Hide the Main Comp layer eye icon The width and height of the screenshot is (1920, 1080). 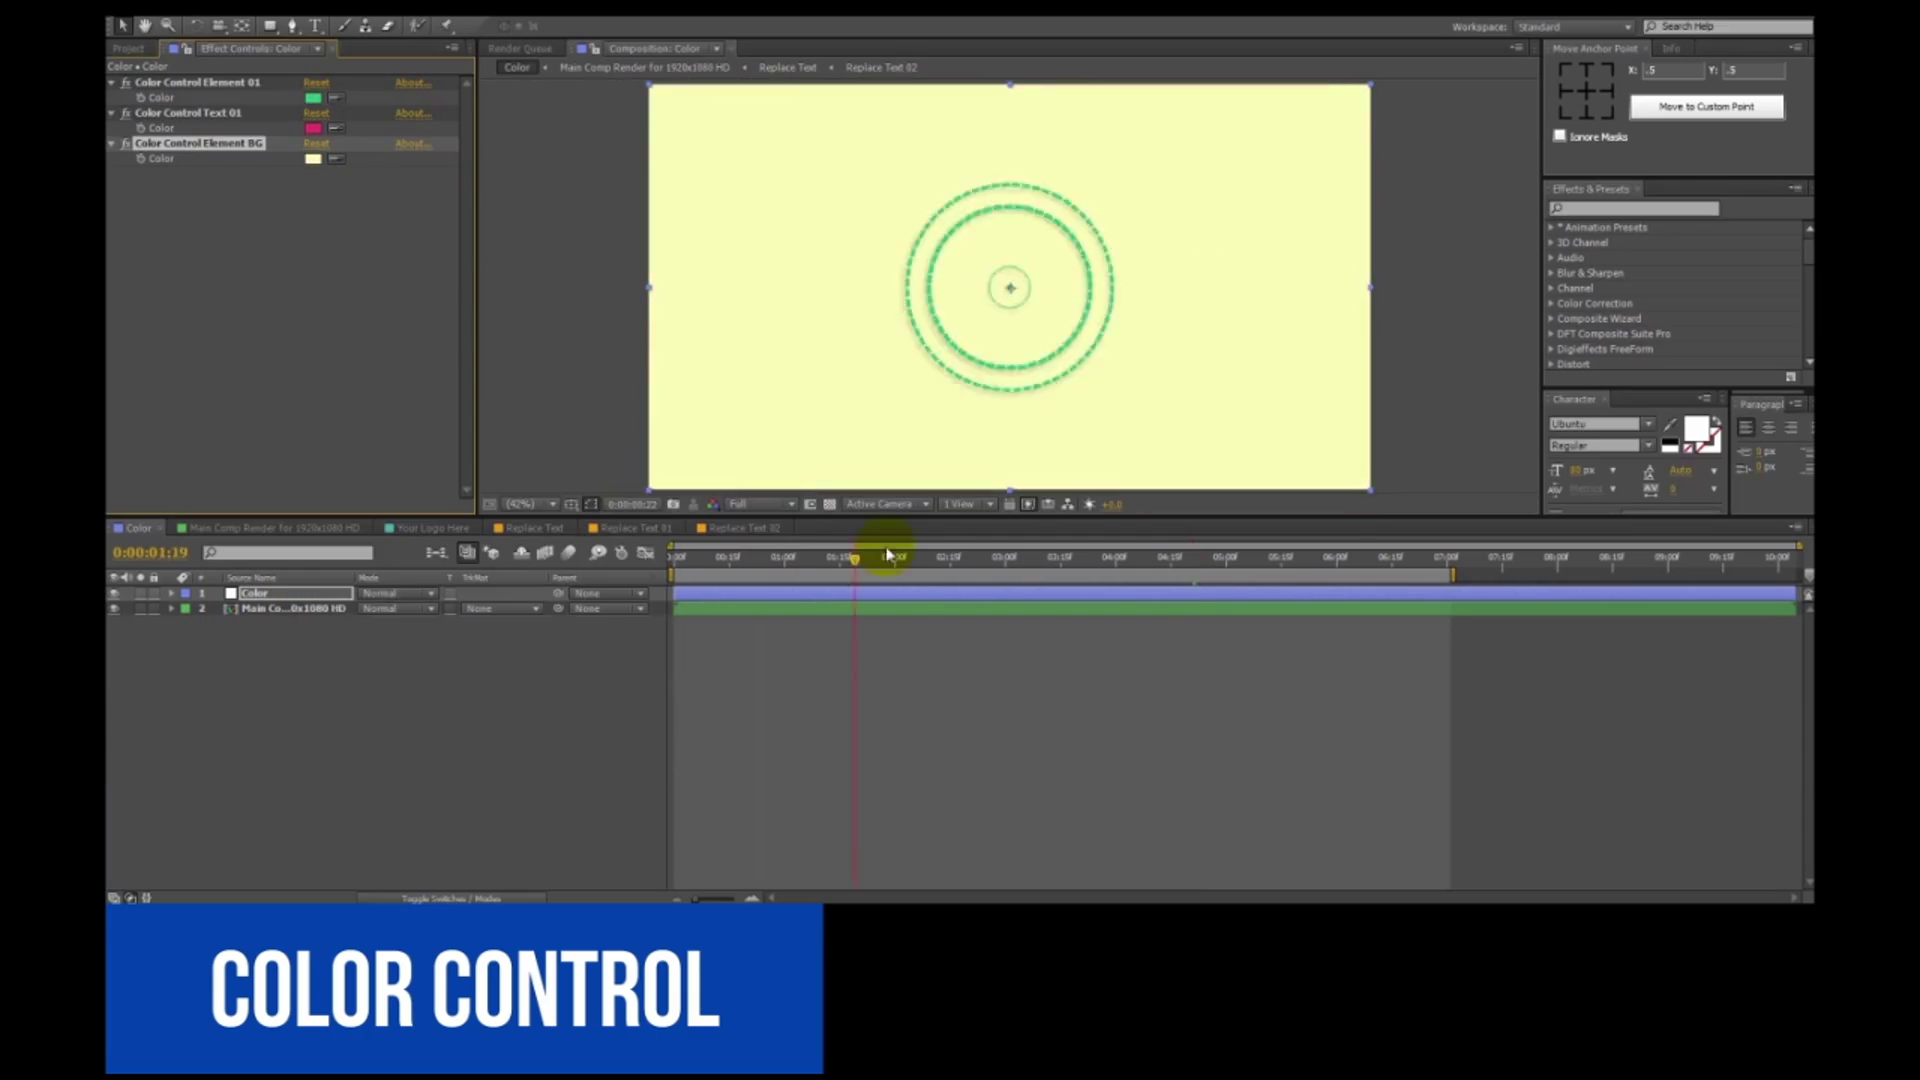[x=114, y=608]
